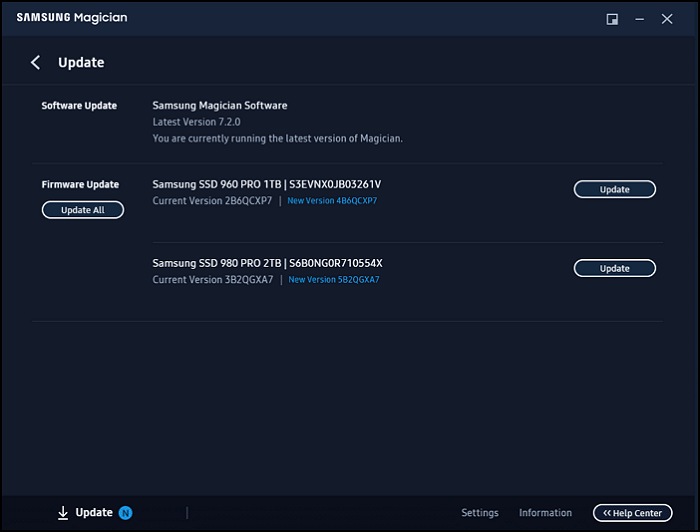
Task: Click the Update page title
Action: (81, 62)
